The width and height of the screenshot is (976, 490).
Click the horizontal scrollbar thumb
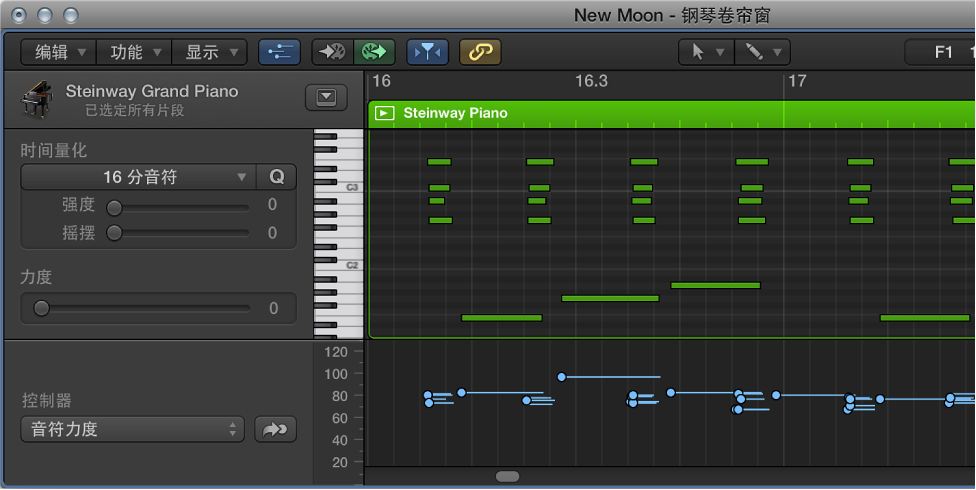507,477
